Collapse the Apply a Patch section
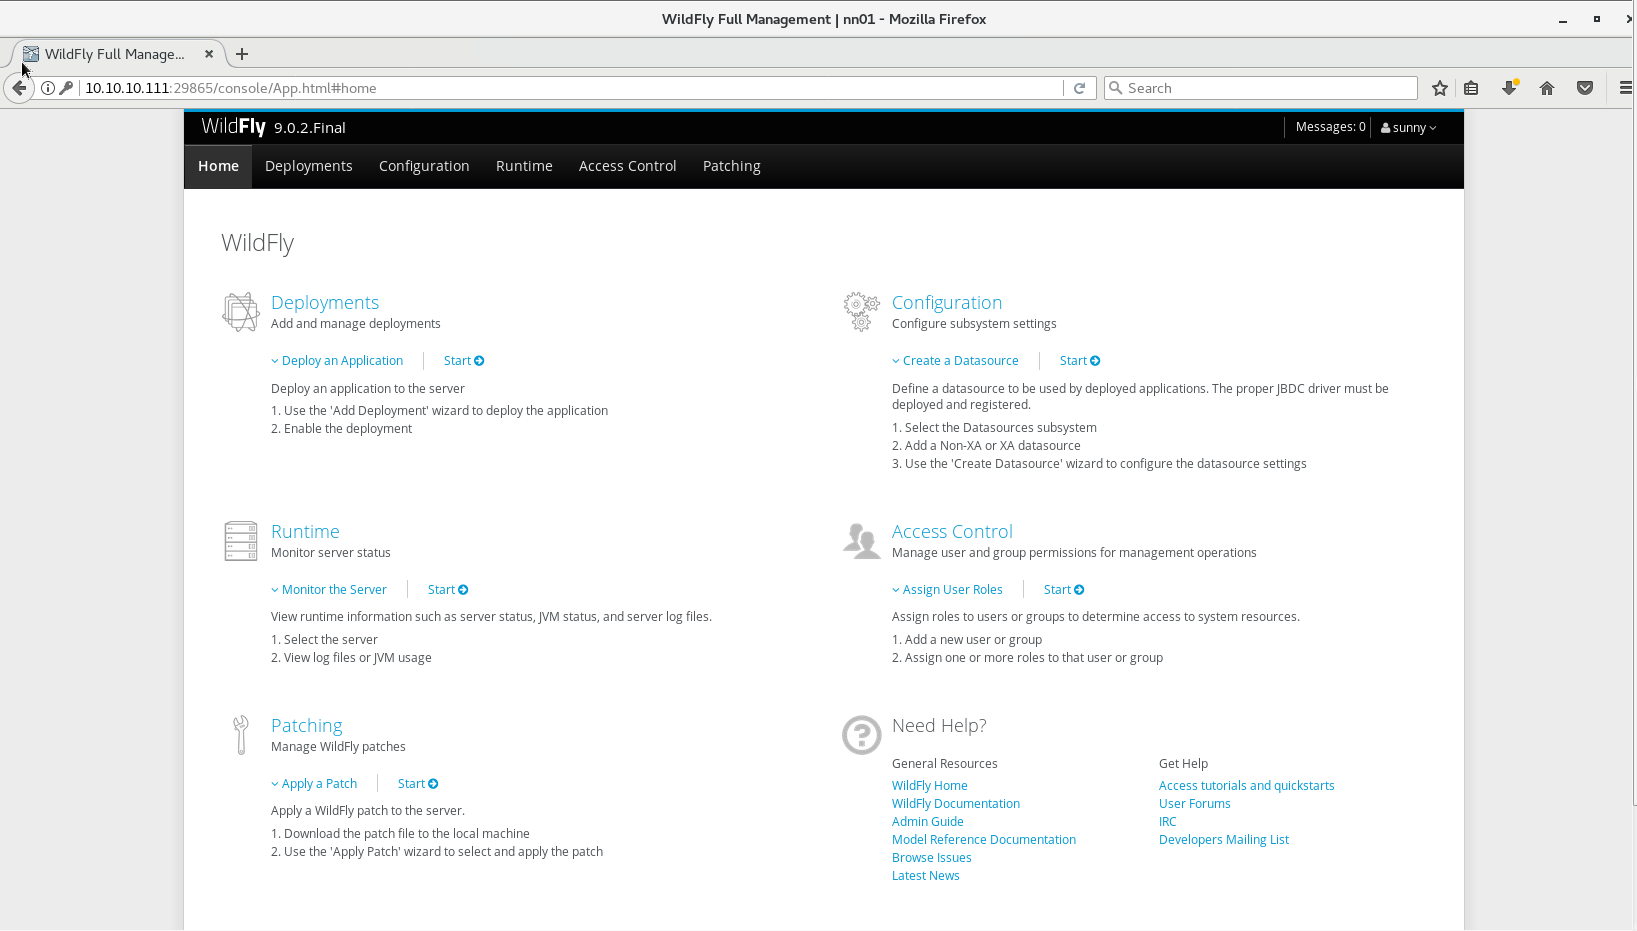Viewport: 1637px width, 931px height. (x=314, y=784)
